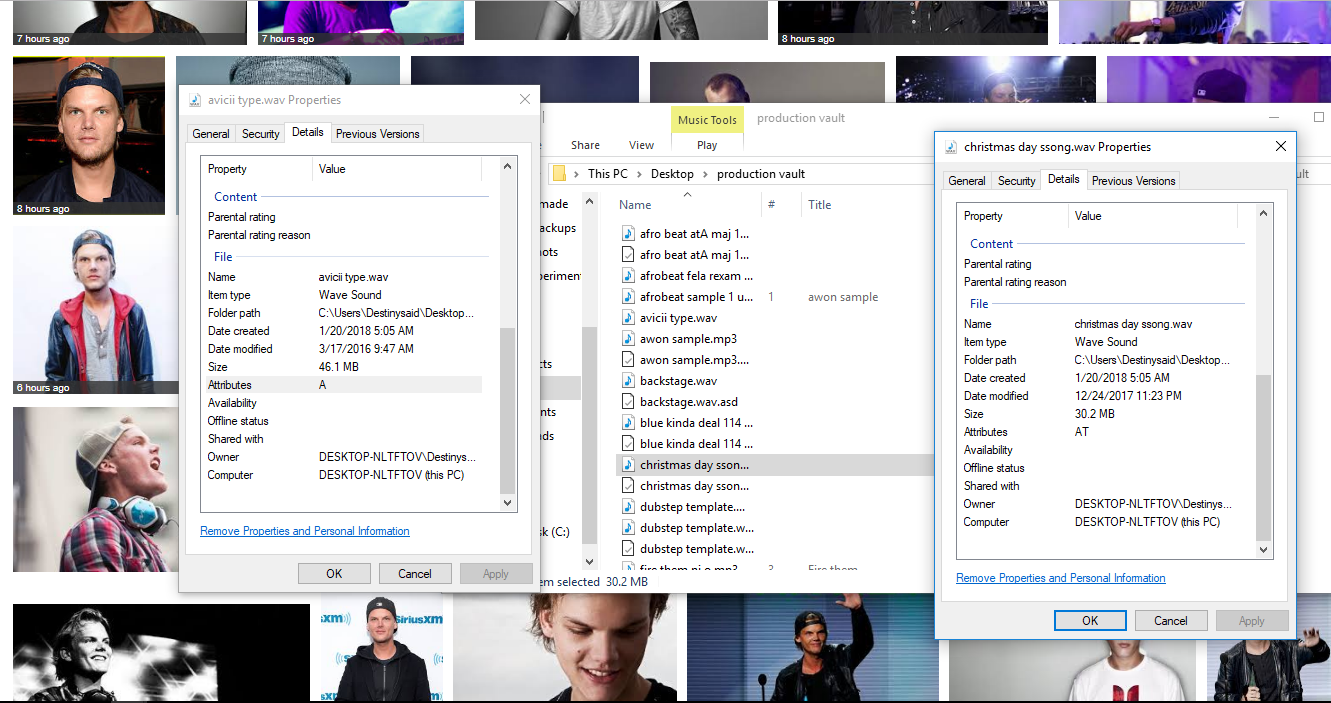Click the folder icon in the address bar
Image resolution: width=1331 pixels, height=703 pixels.
point(559,173)
